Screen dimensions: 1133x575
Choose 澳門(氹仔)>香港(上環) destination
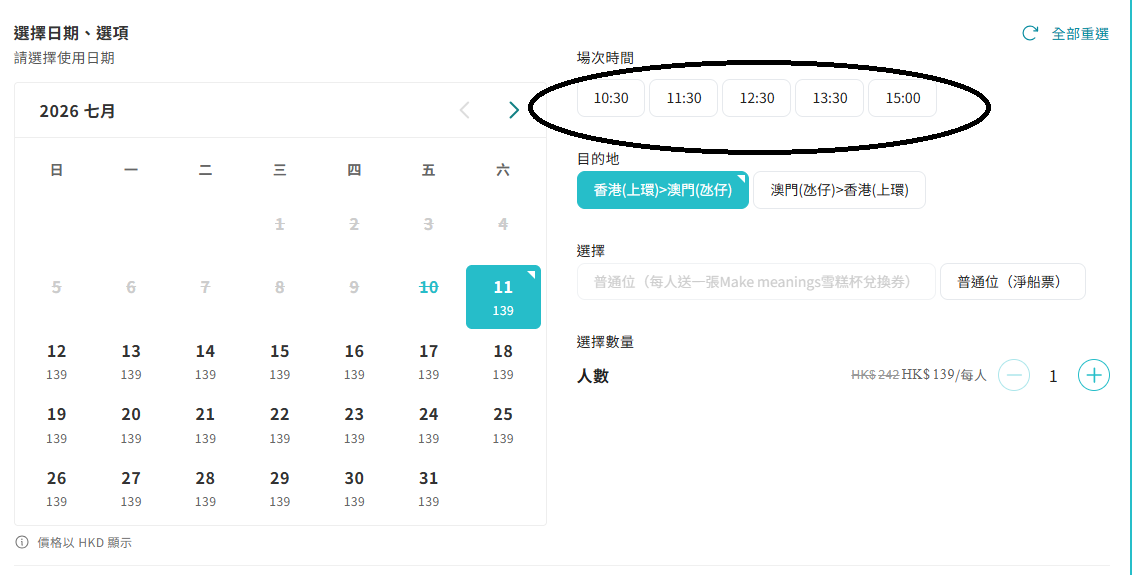pyautogui.click(x=840, y=190)
